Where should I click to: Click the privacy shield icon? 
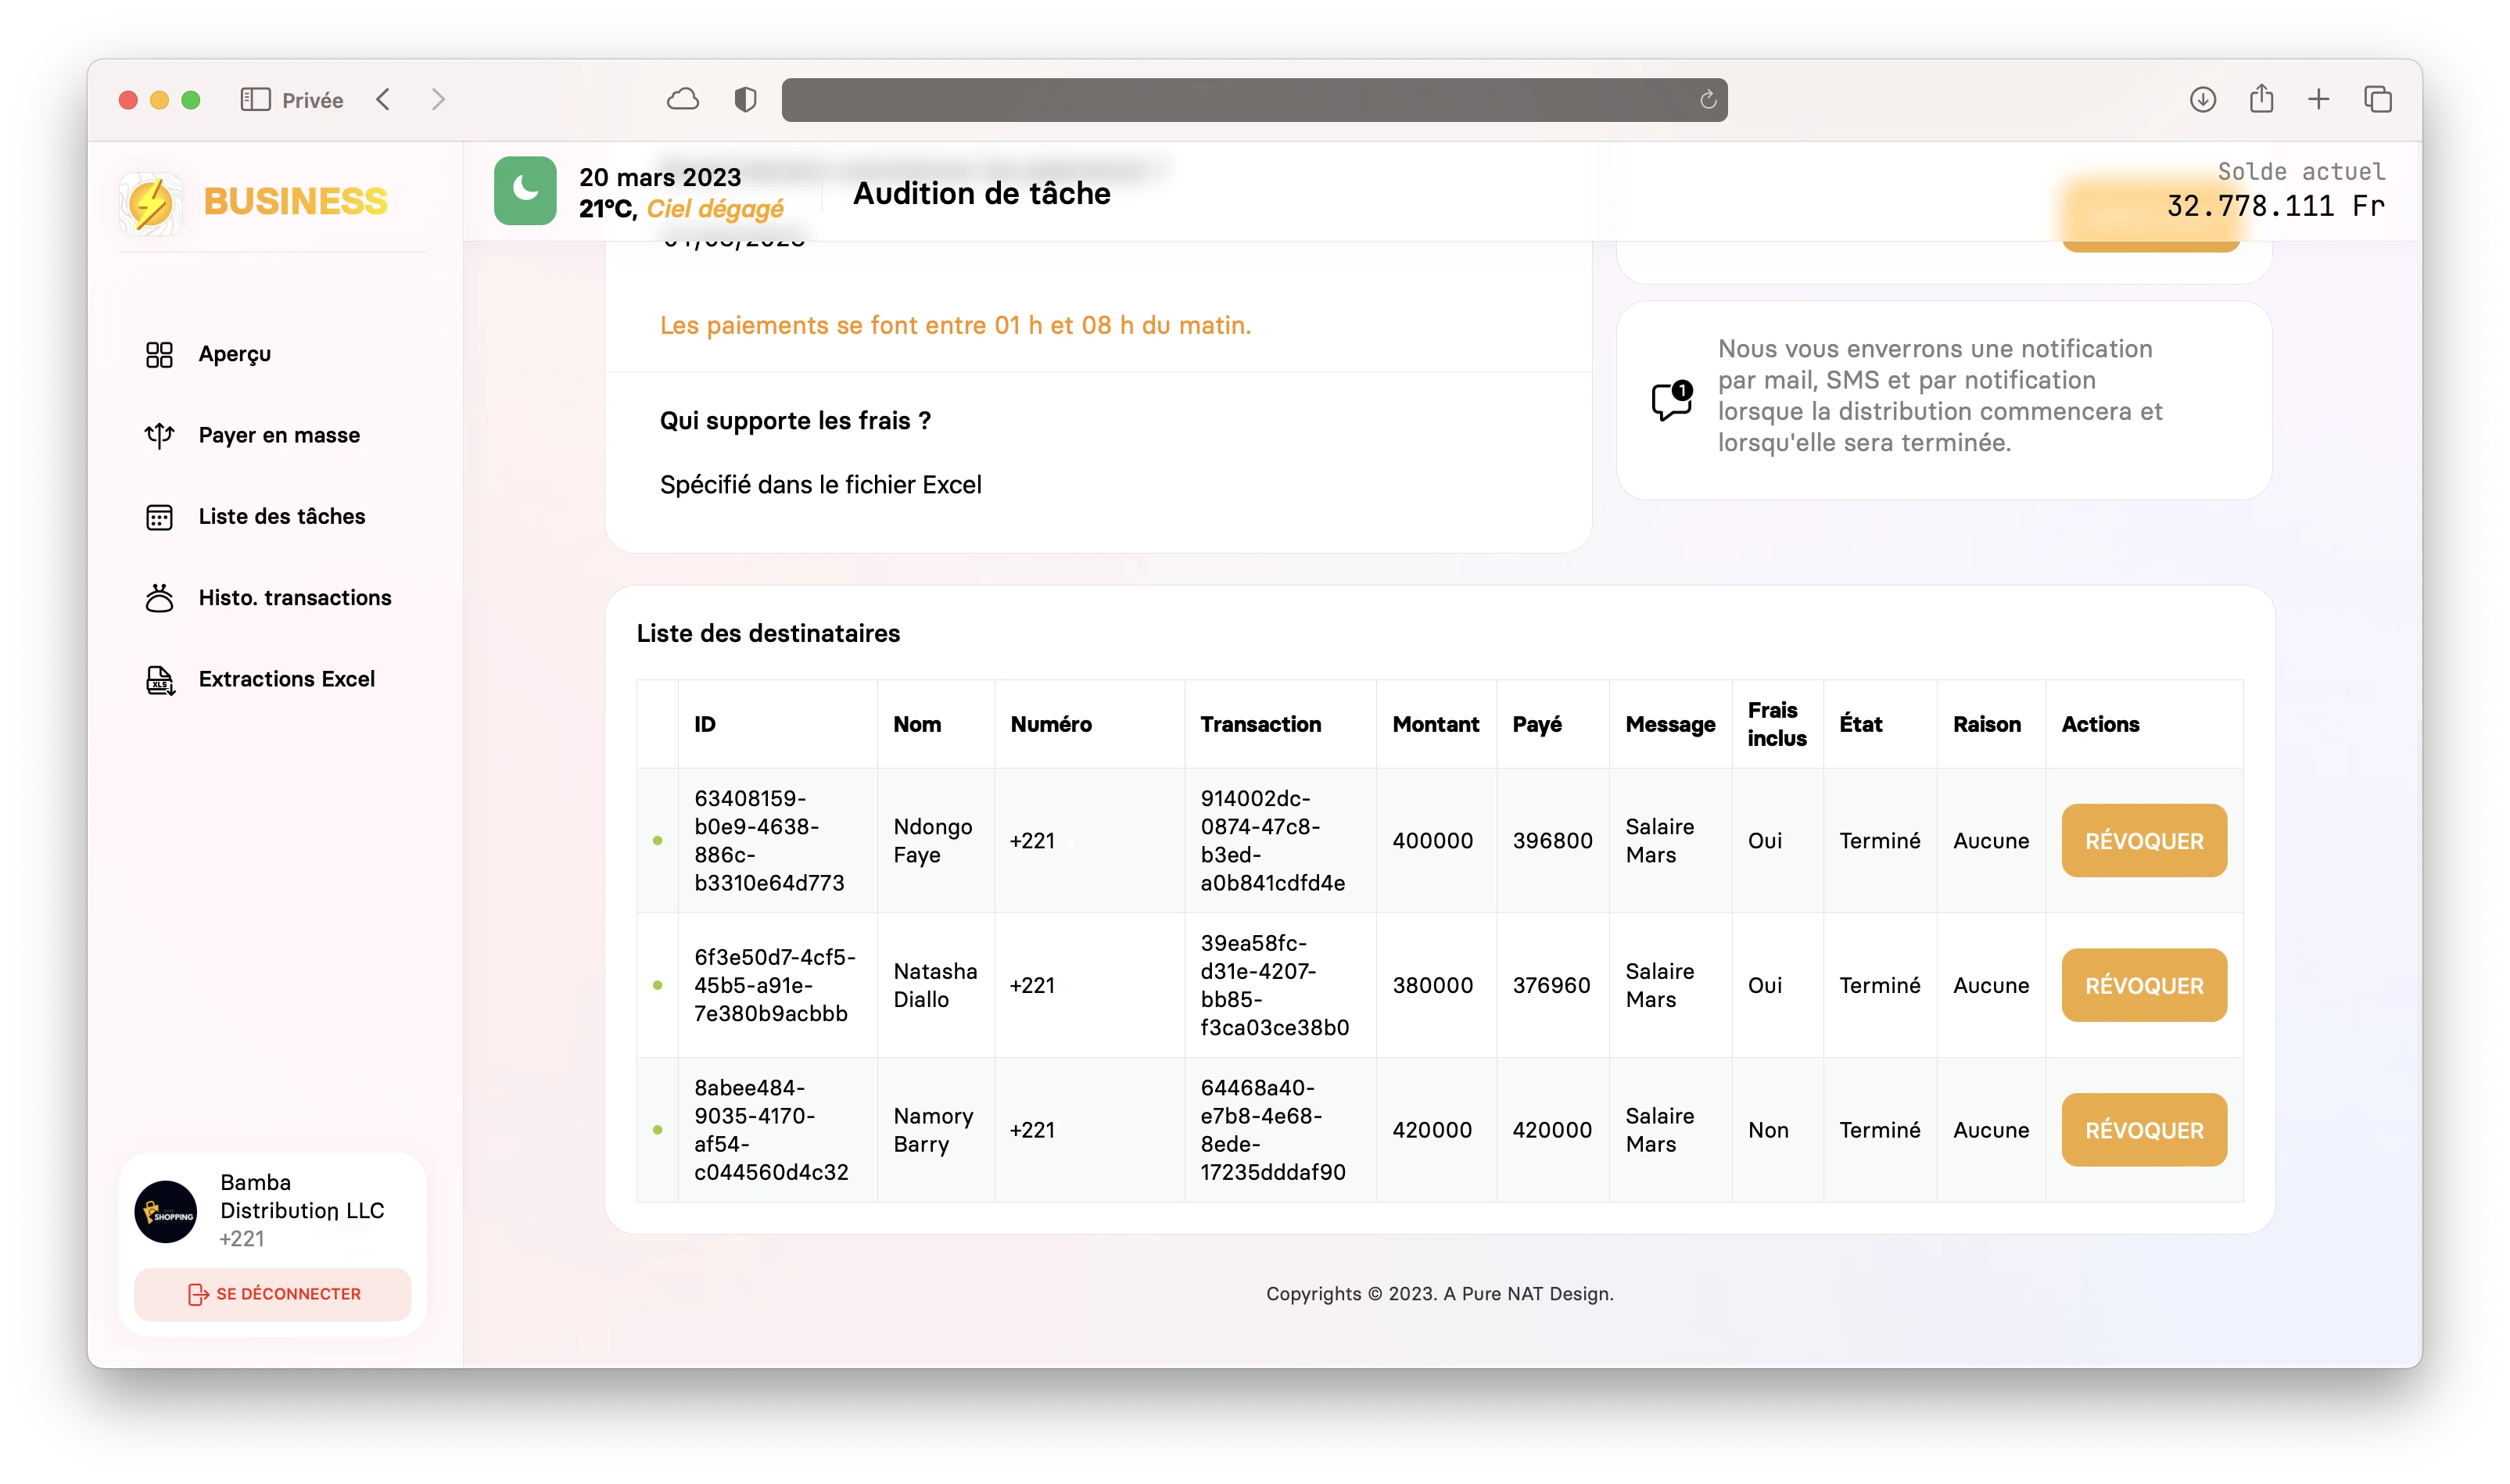pos(745,99)
